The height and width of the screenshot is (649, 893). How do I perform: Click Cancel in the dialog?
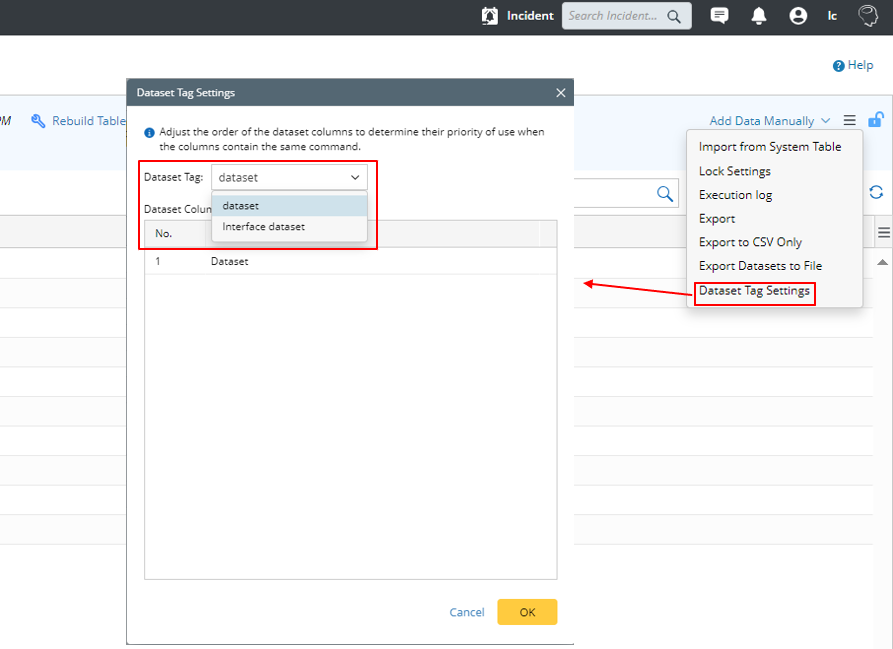pyautogui.click(x=467, y=612)
